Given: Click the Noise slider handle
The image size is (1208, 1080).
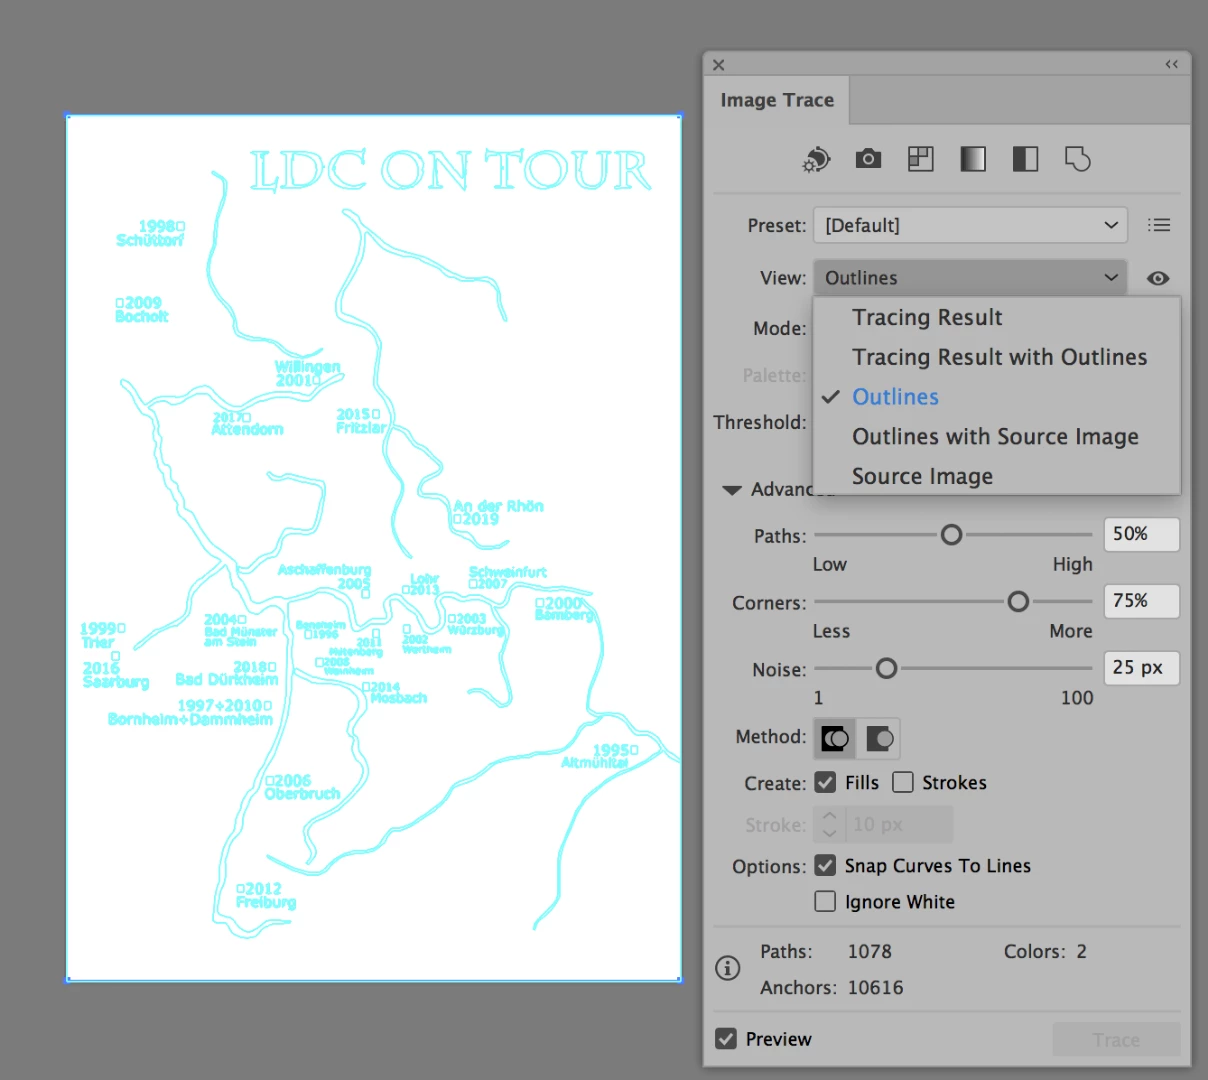Looking at the screenshot, I should [x=886, y=668].
